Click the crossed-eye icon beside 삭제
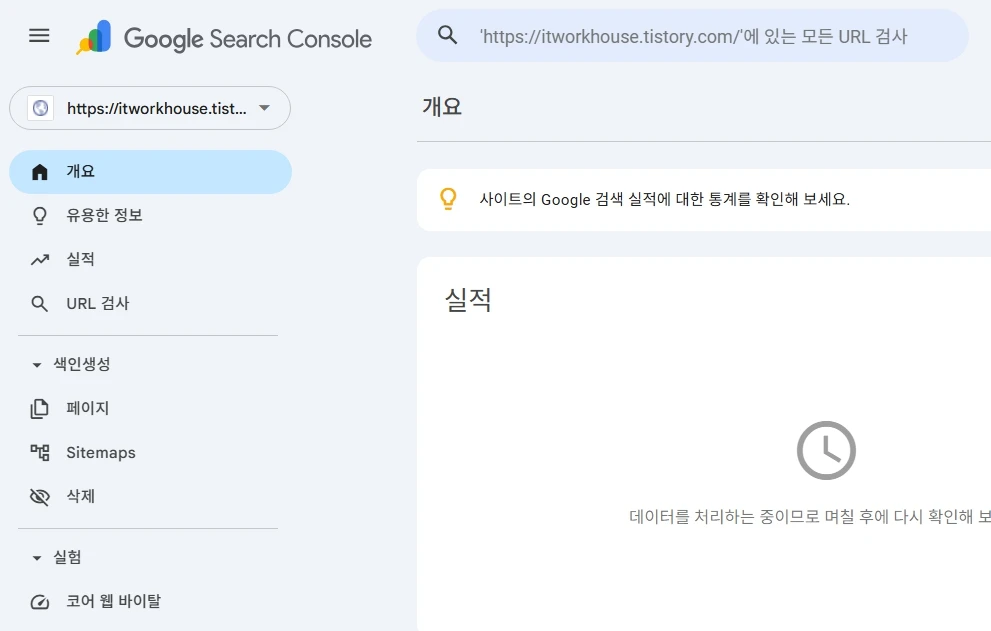 tap(40, 497)
